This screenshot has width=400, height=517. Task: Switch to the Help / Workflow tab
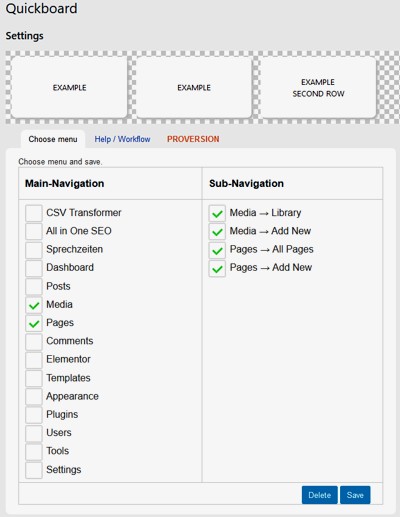pos(122,139)
